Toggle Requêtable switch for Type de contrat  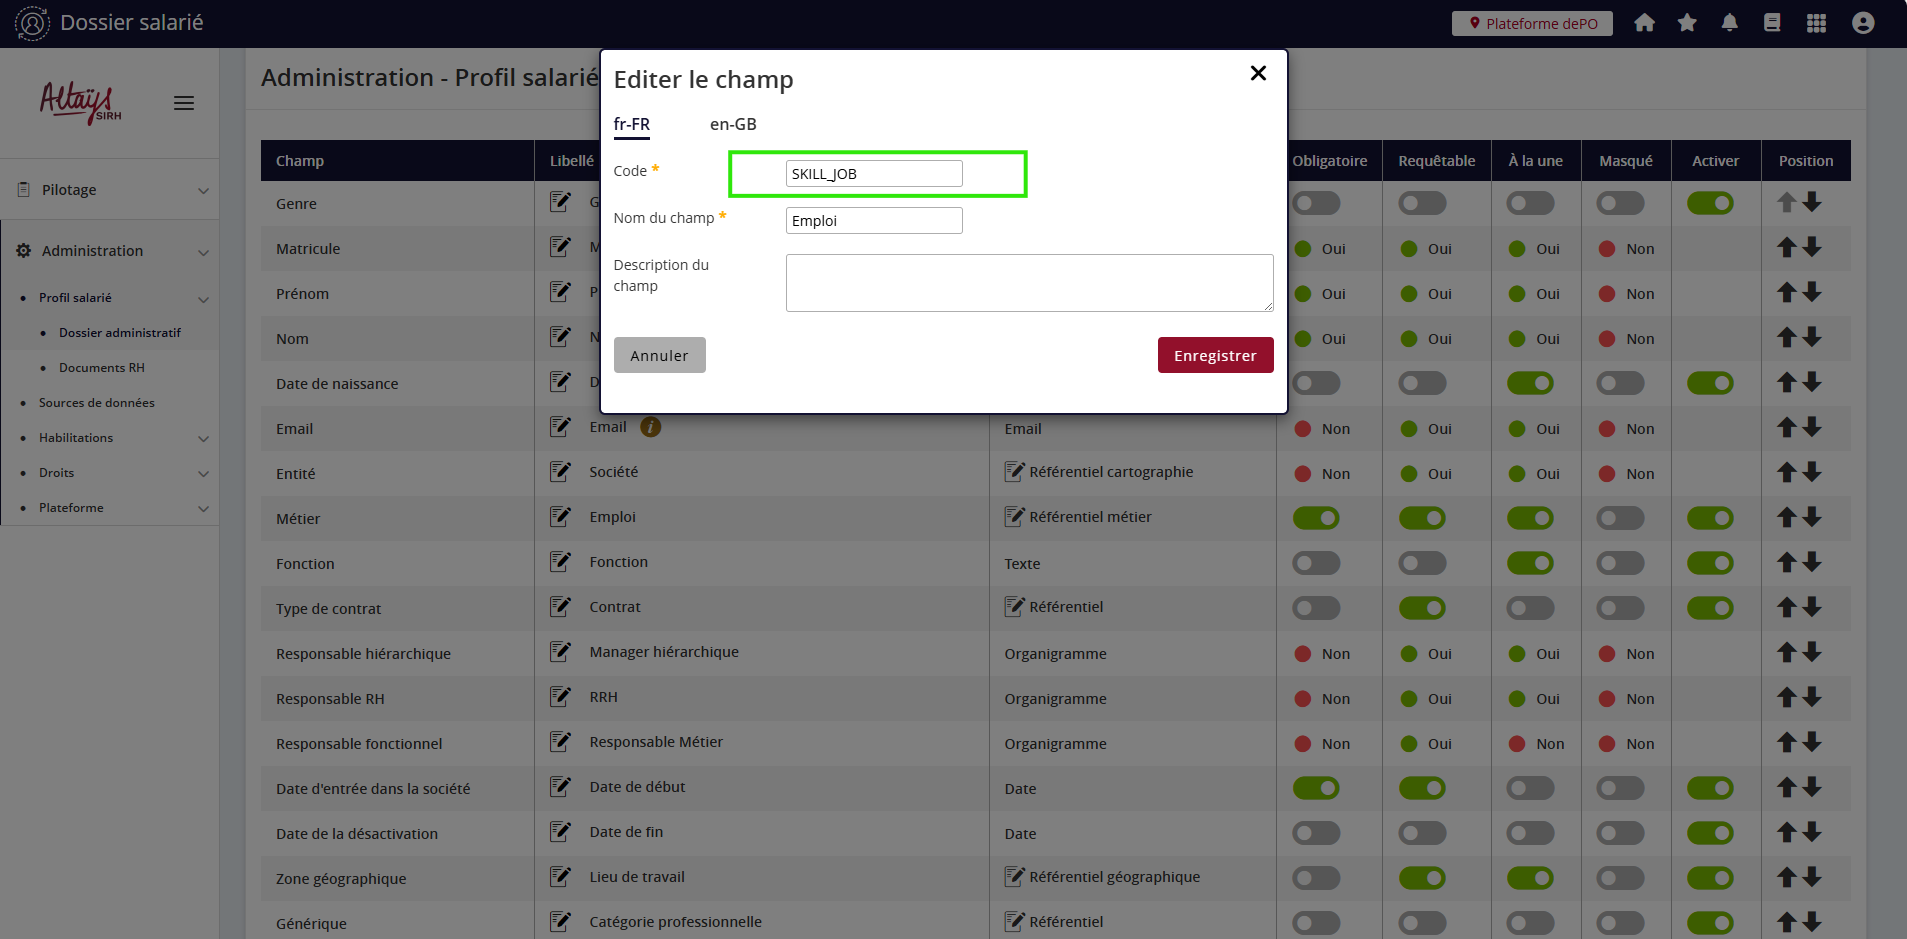pos(1422,608)
